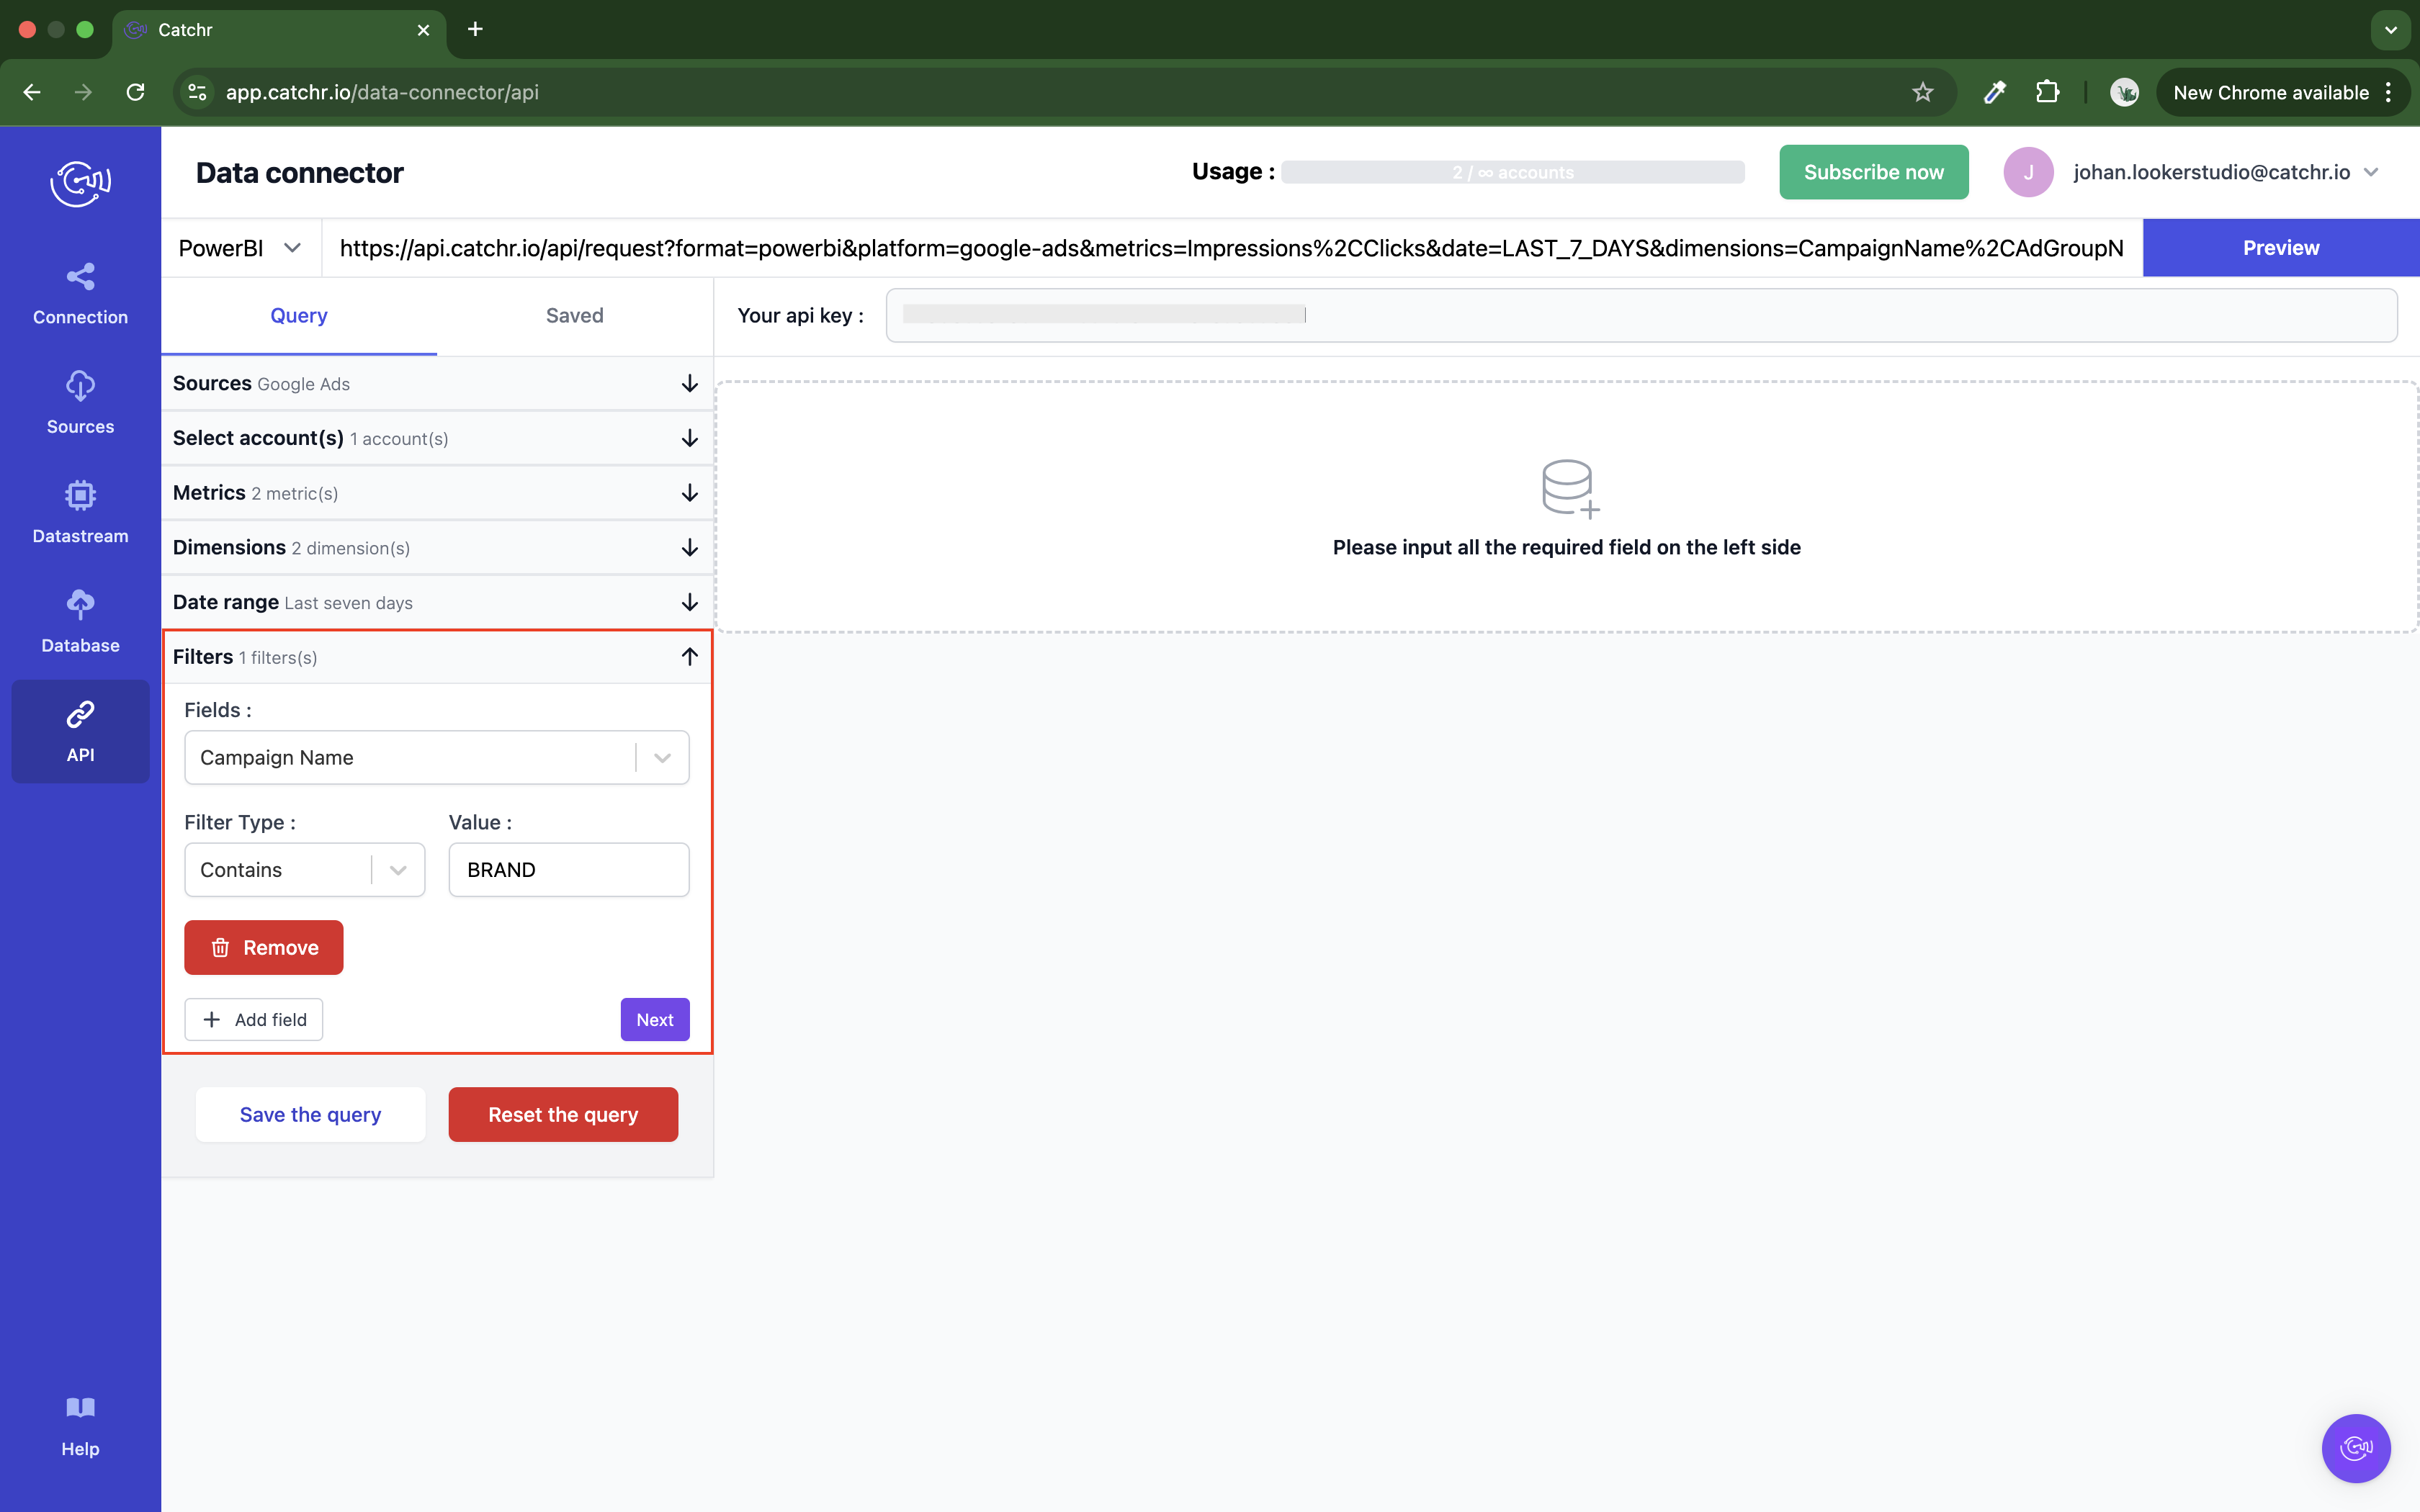
Task: Reload the page
Action: [x=136, y=92]
